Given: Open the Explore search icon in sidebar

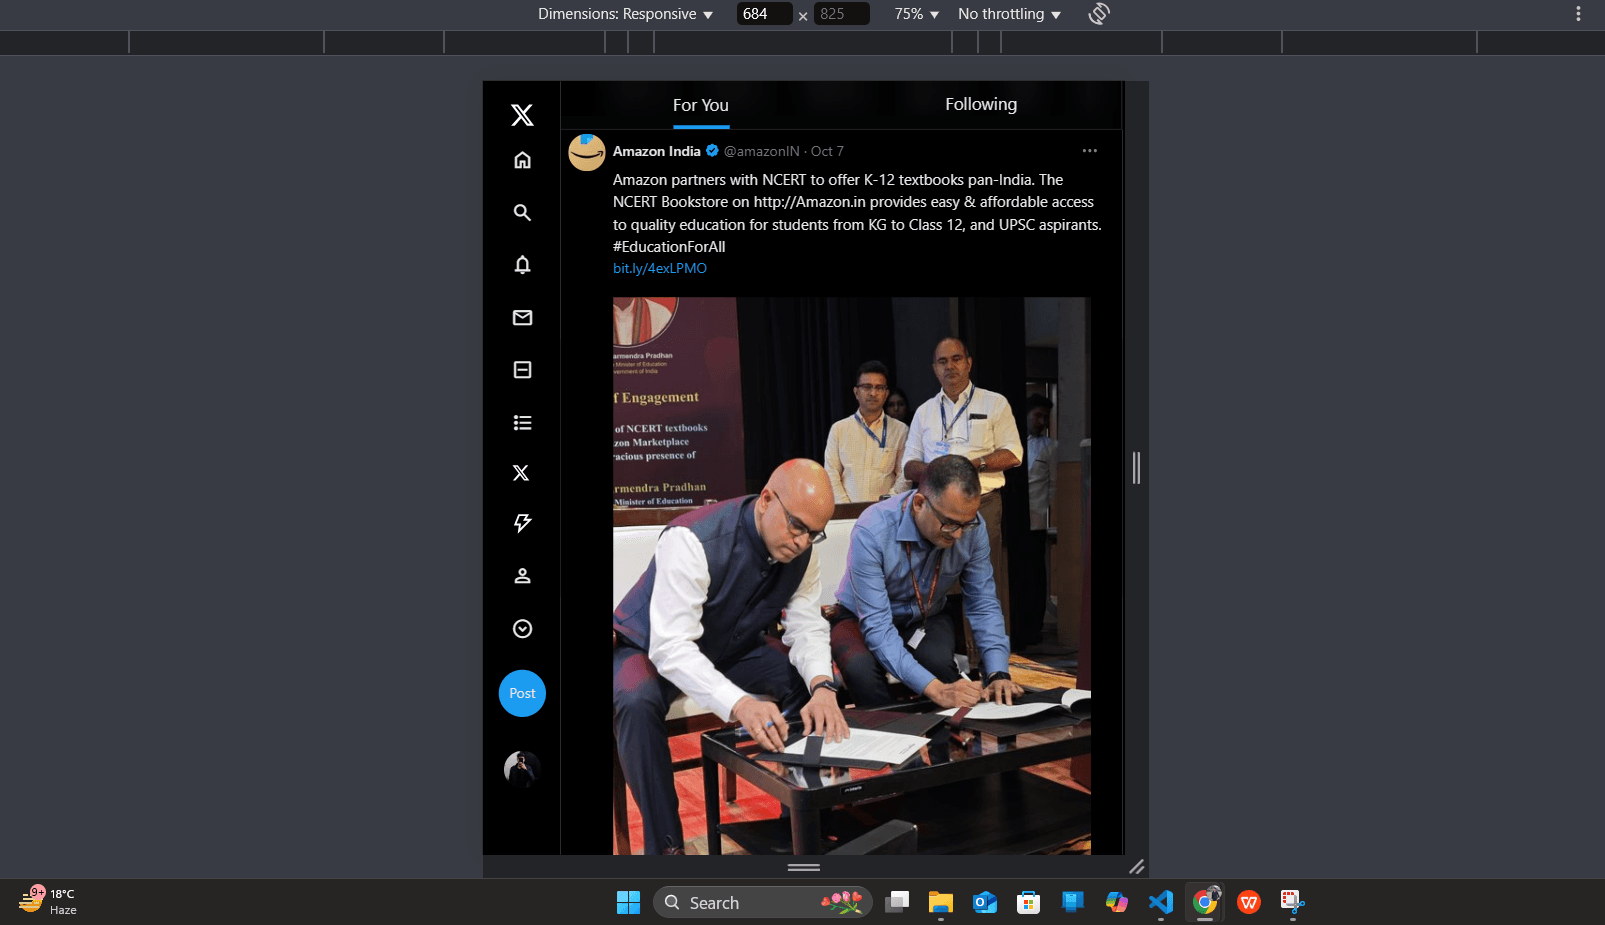Looking at the screenshot, I should point(522,213).
